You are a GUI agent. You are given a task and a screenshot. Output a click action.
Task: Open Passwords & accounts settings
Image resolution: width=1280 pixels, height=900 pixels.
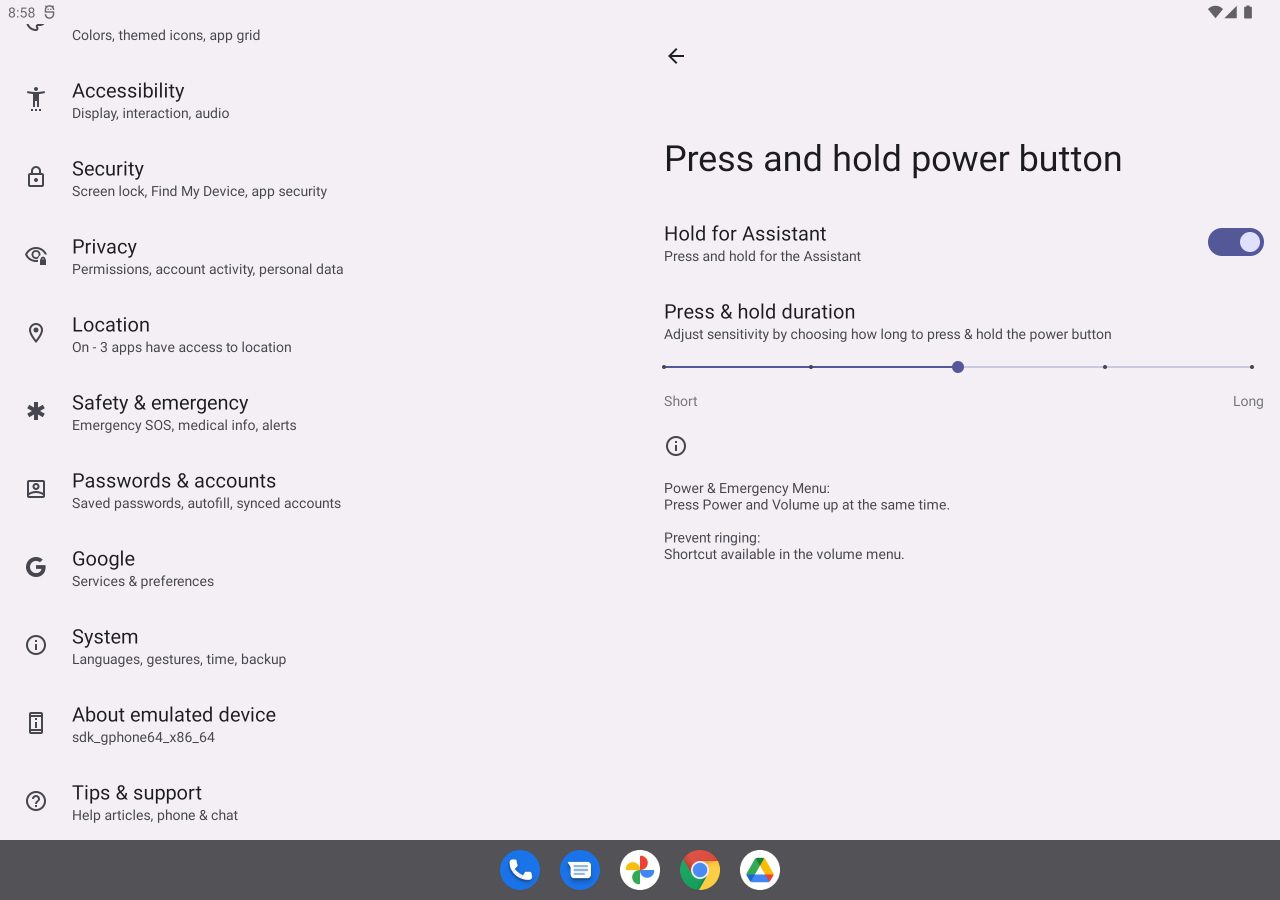click(x=320, y=490)
